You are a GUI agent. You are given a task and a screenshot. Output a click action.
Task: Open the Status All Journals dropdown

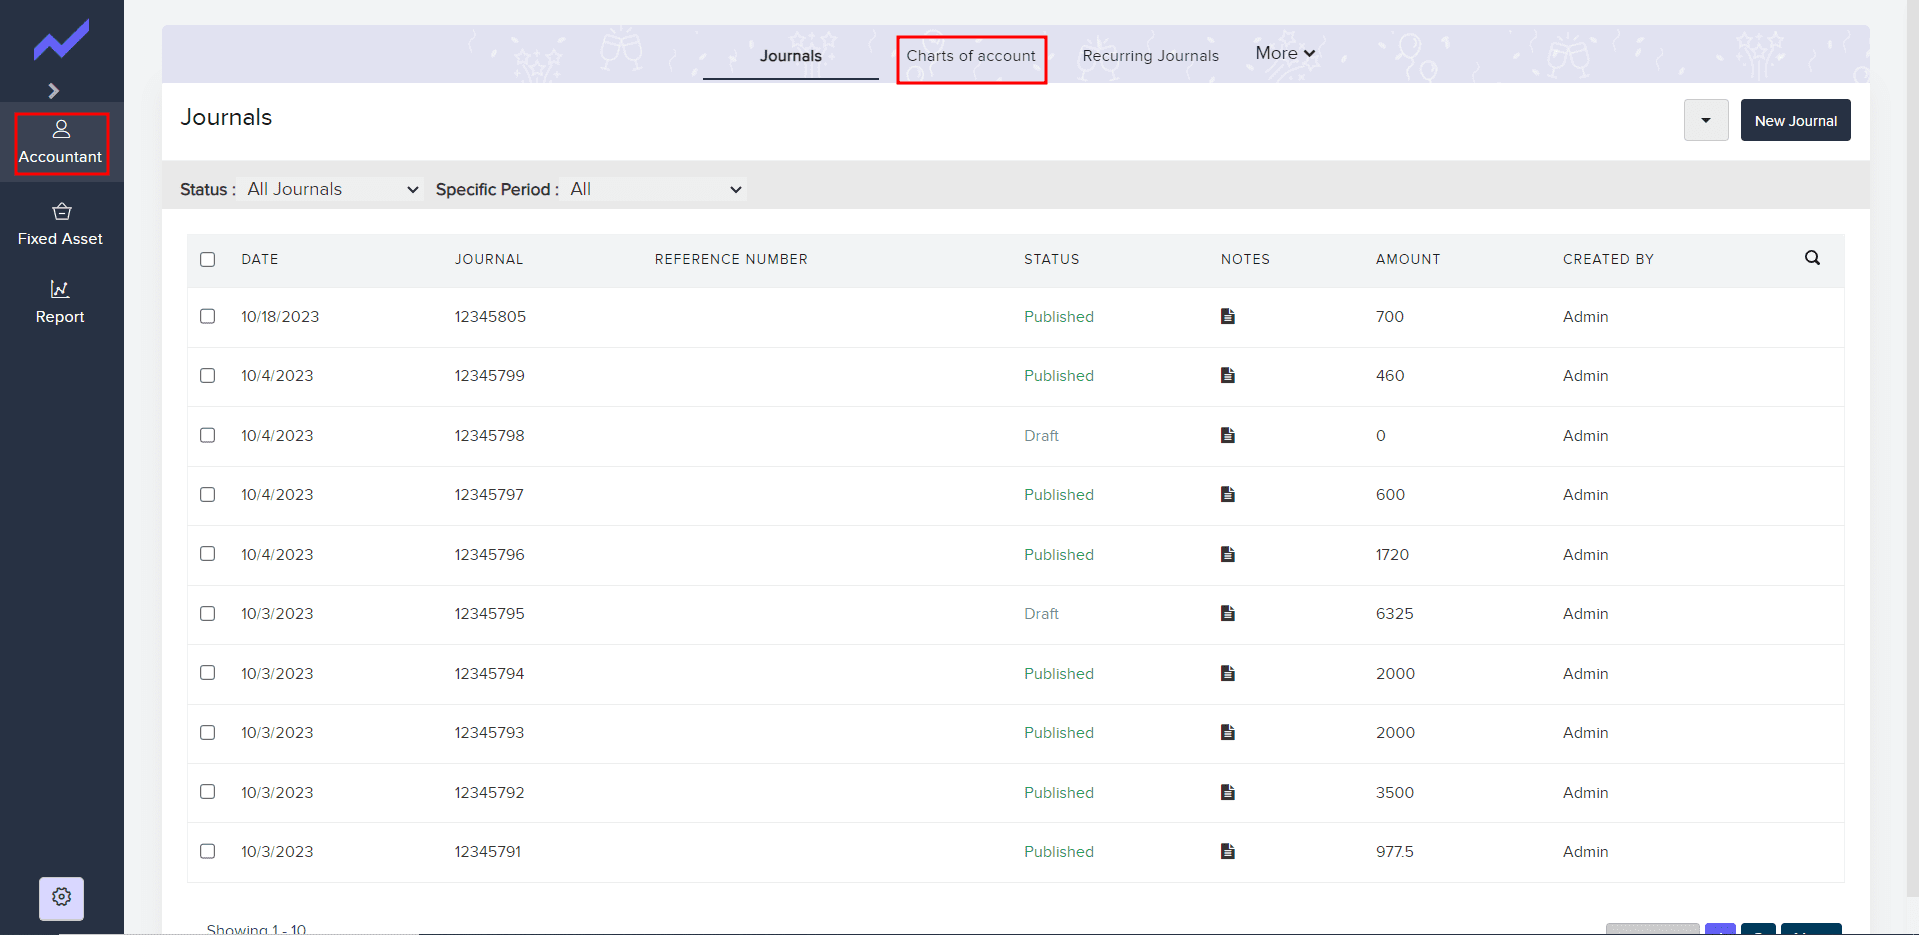point(332,190)
